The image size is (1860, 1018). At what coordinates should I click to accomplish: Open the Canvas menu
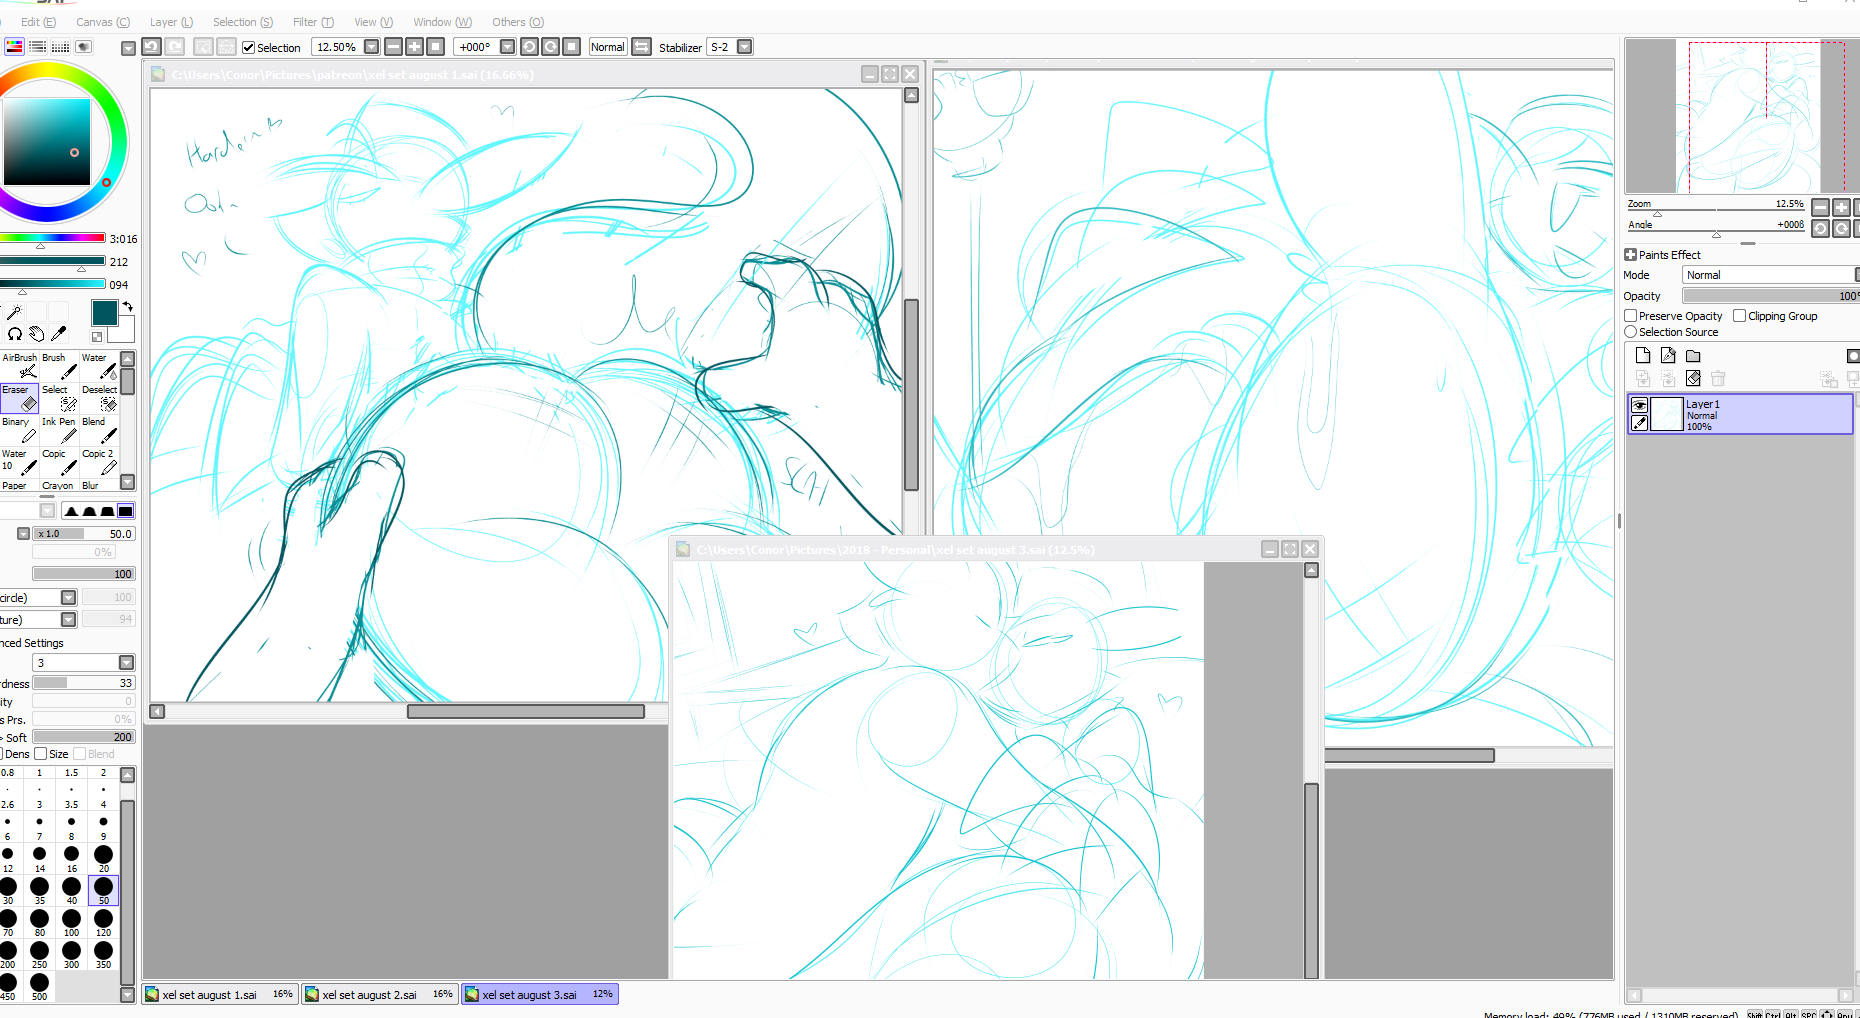[103, 22]
